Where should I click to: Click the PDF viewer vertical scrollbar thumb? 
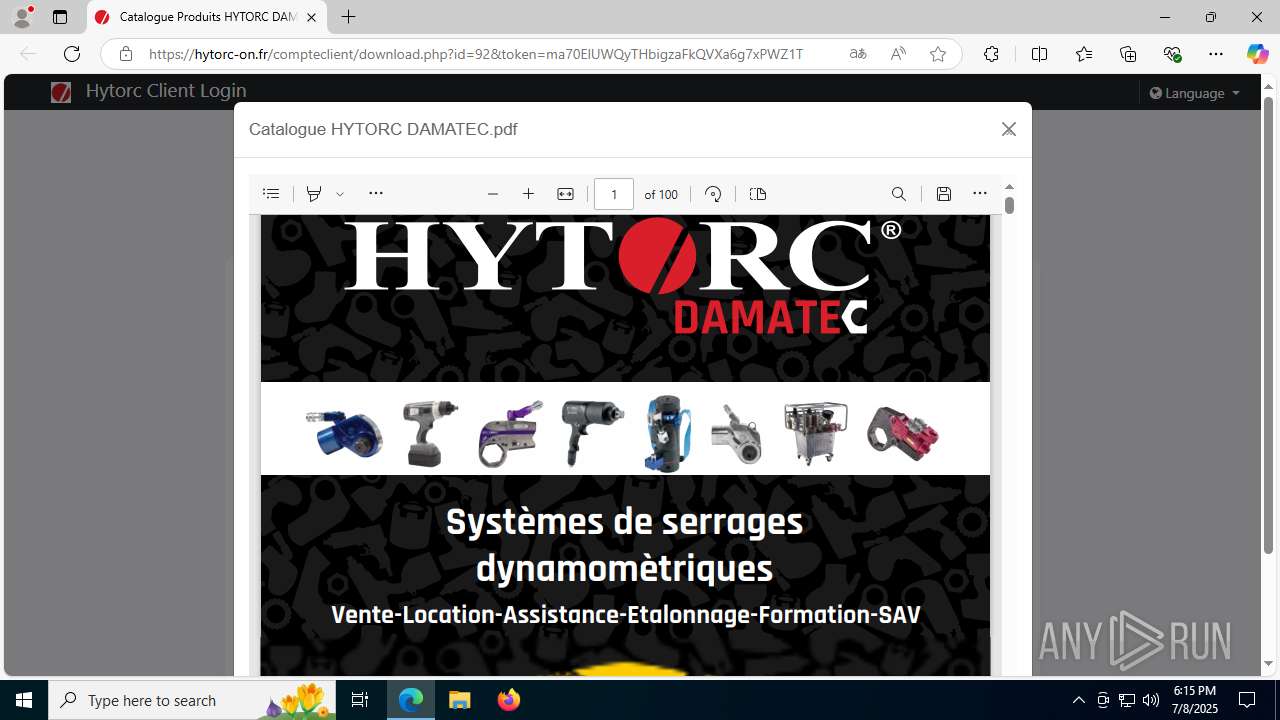1009,205
